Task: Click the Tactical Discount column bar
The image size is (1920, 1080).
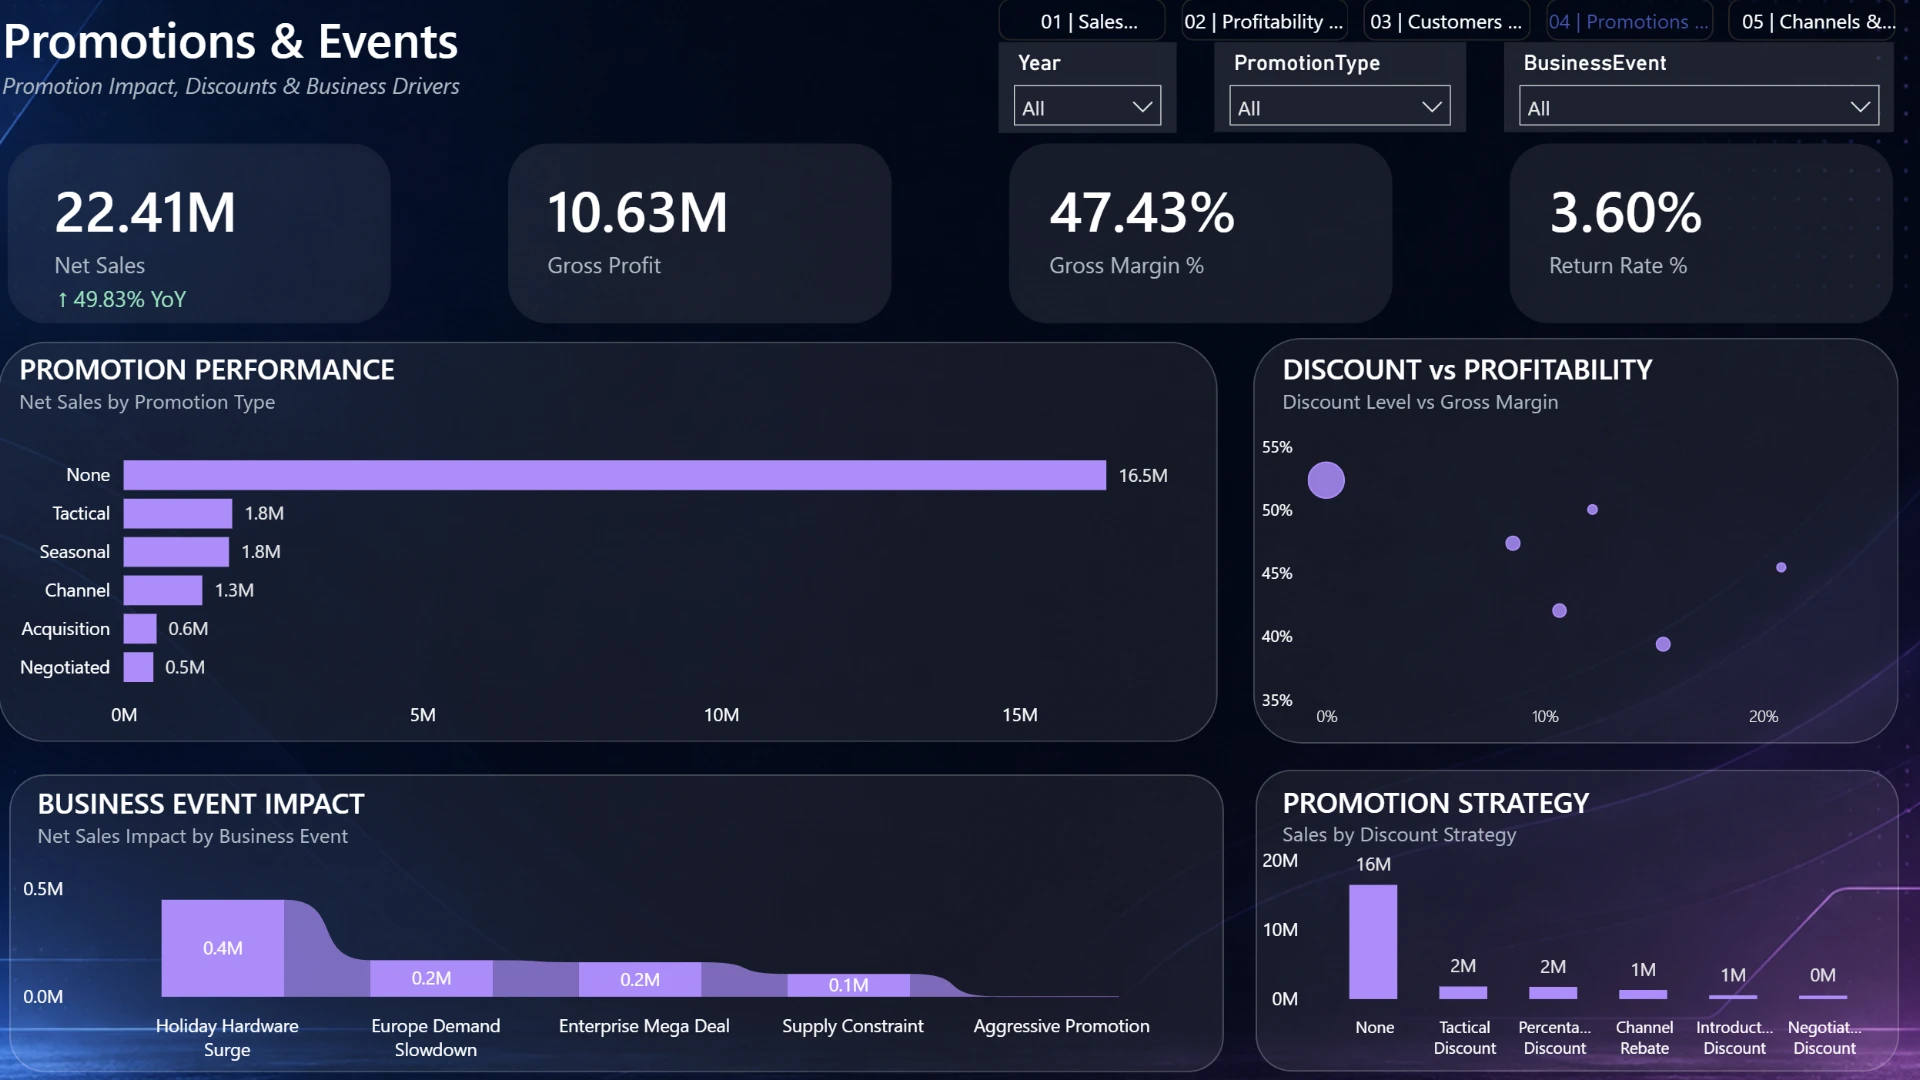Action: (x=1463, y=993)
